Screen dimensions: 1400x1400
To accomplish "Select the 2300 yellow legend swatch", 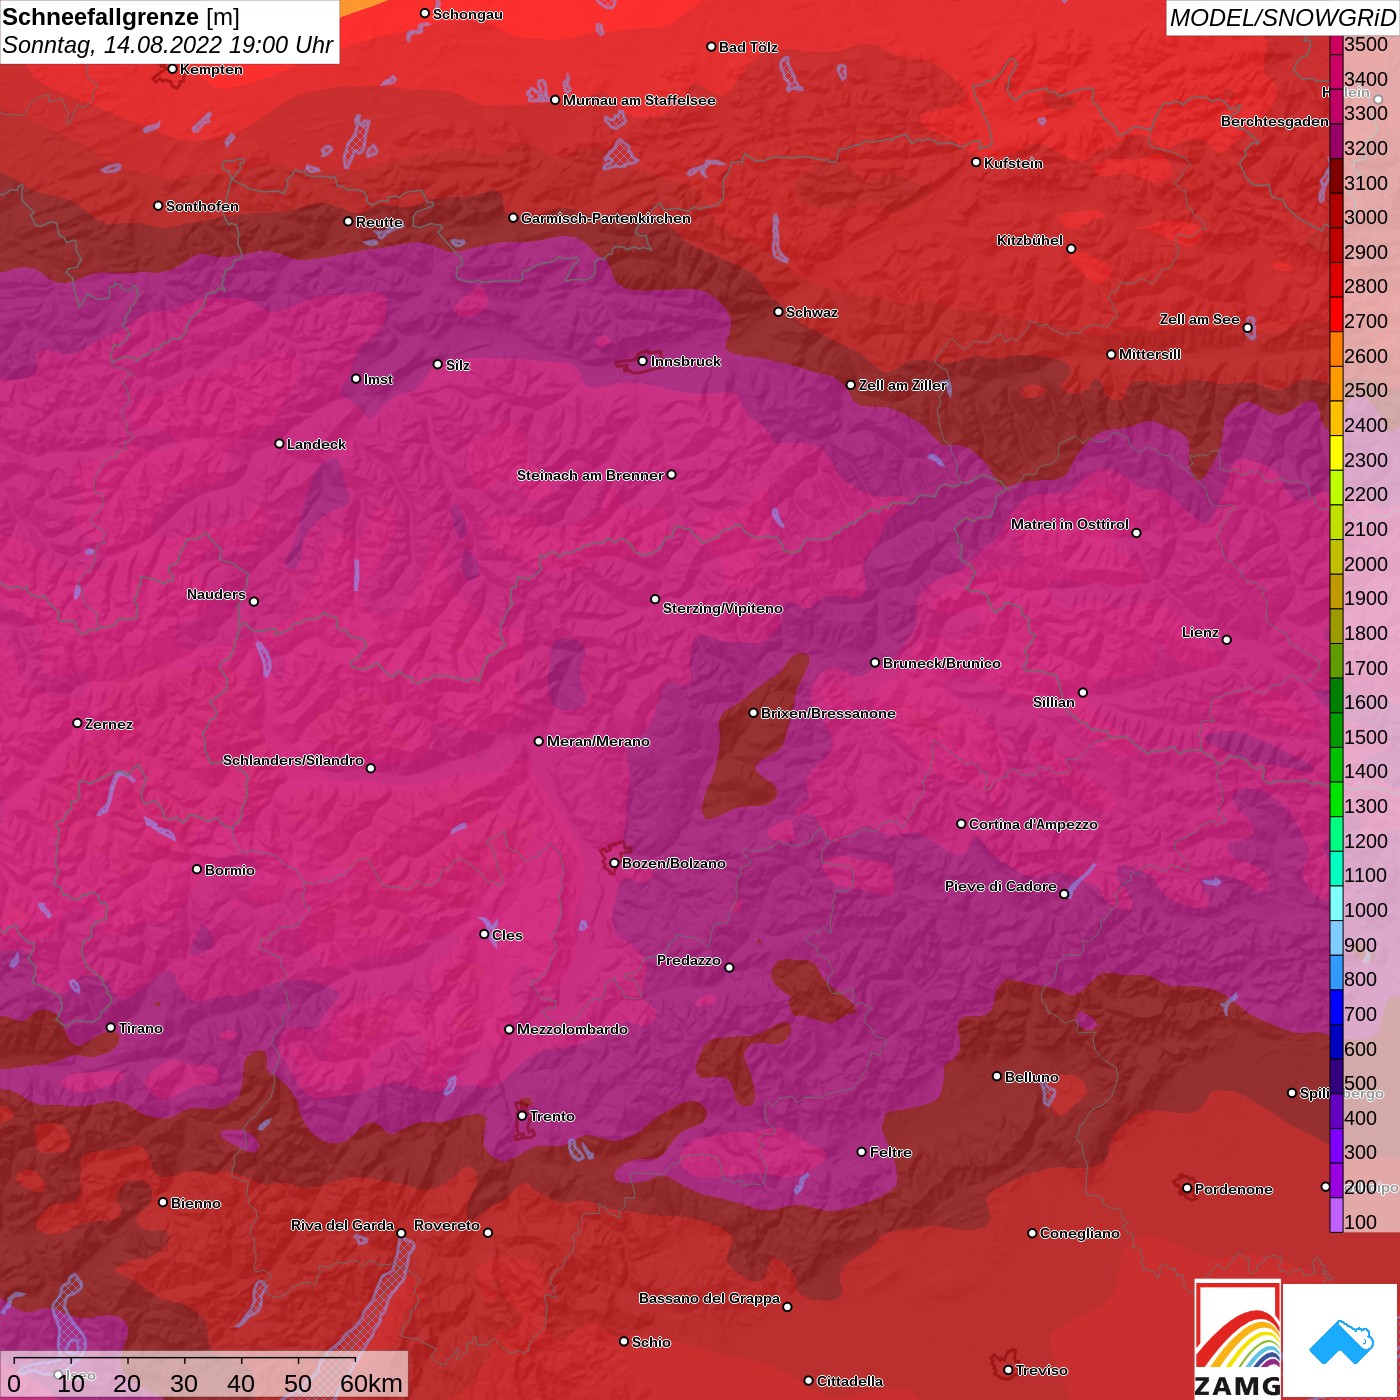I will click(1336, 453).
